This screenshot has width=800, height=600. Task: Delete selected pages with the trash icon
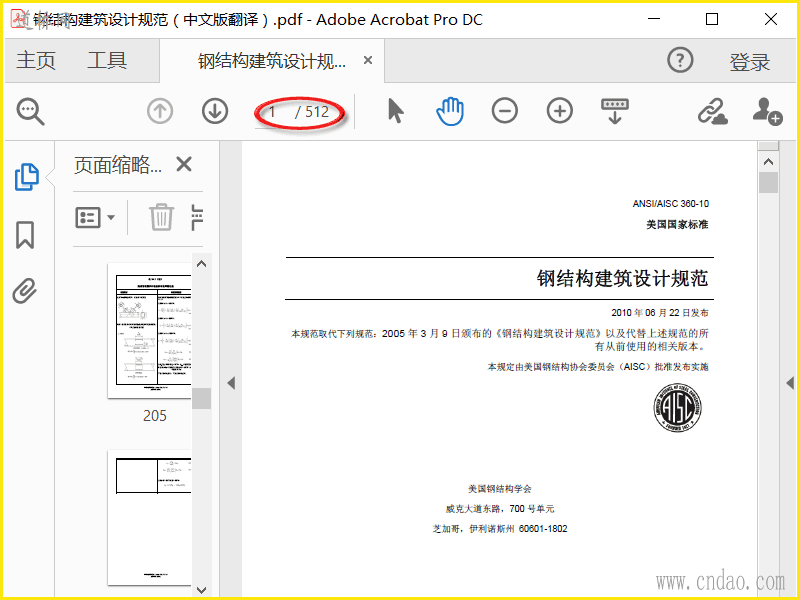(161, 217)
